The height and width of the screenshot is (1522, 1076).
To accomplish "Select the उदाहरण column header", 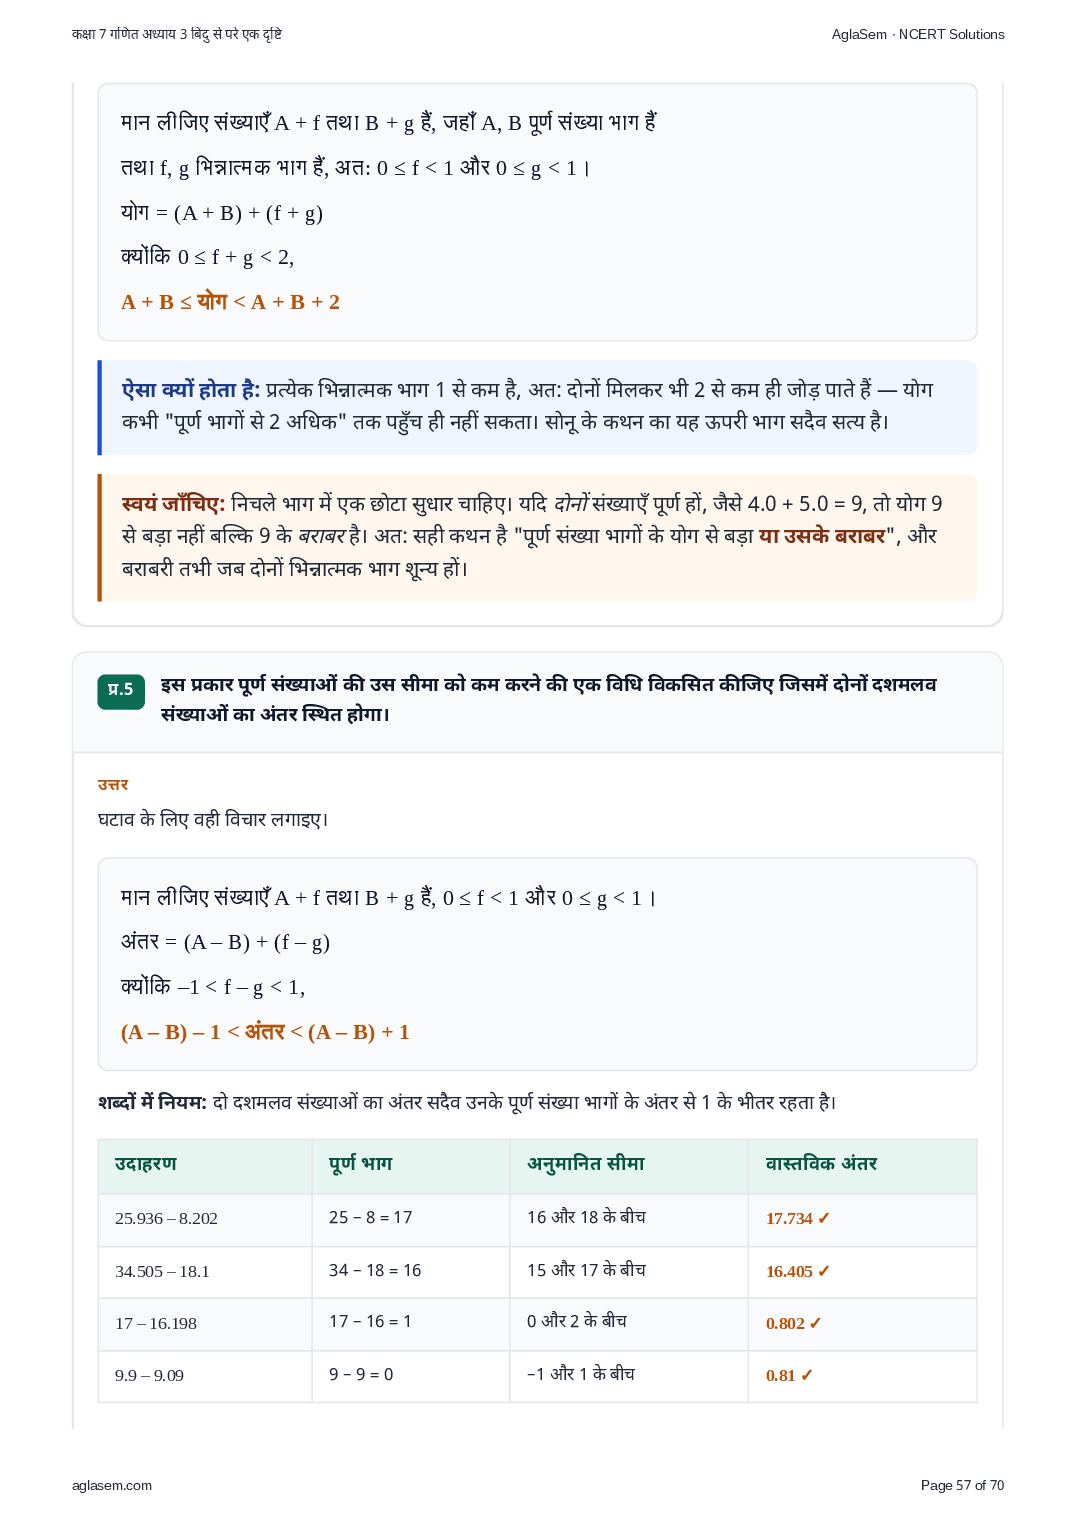I will tap(146, 1164).
